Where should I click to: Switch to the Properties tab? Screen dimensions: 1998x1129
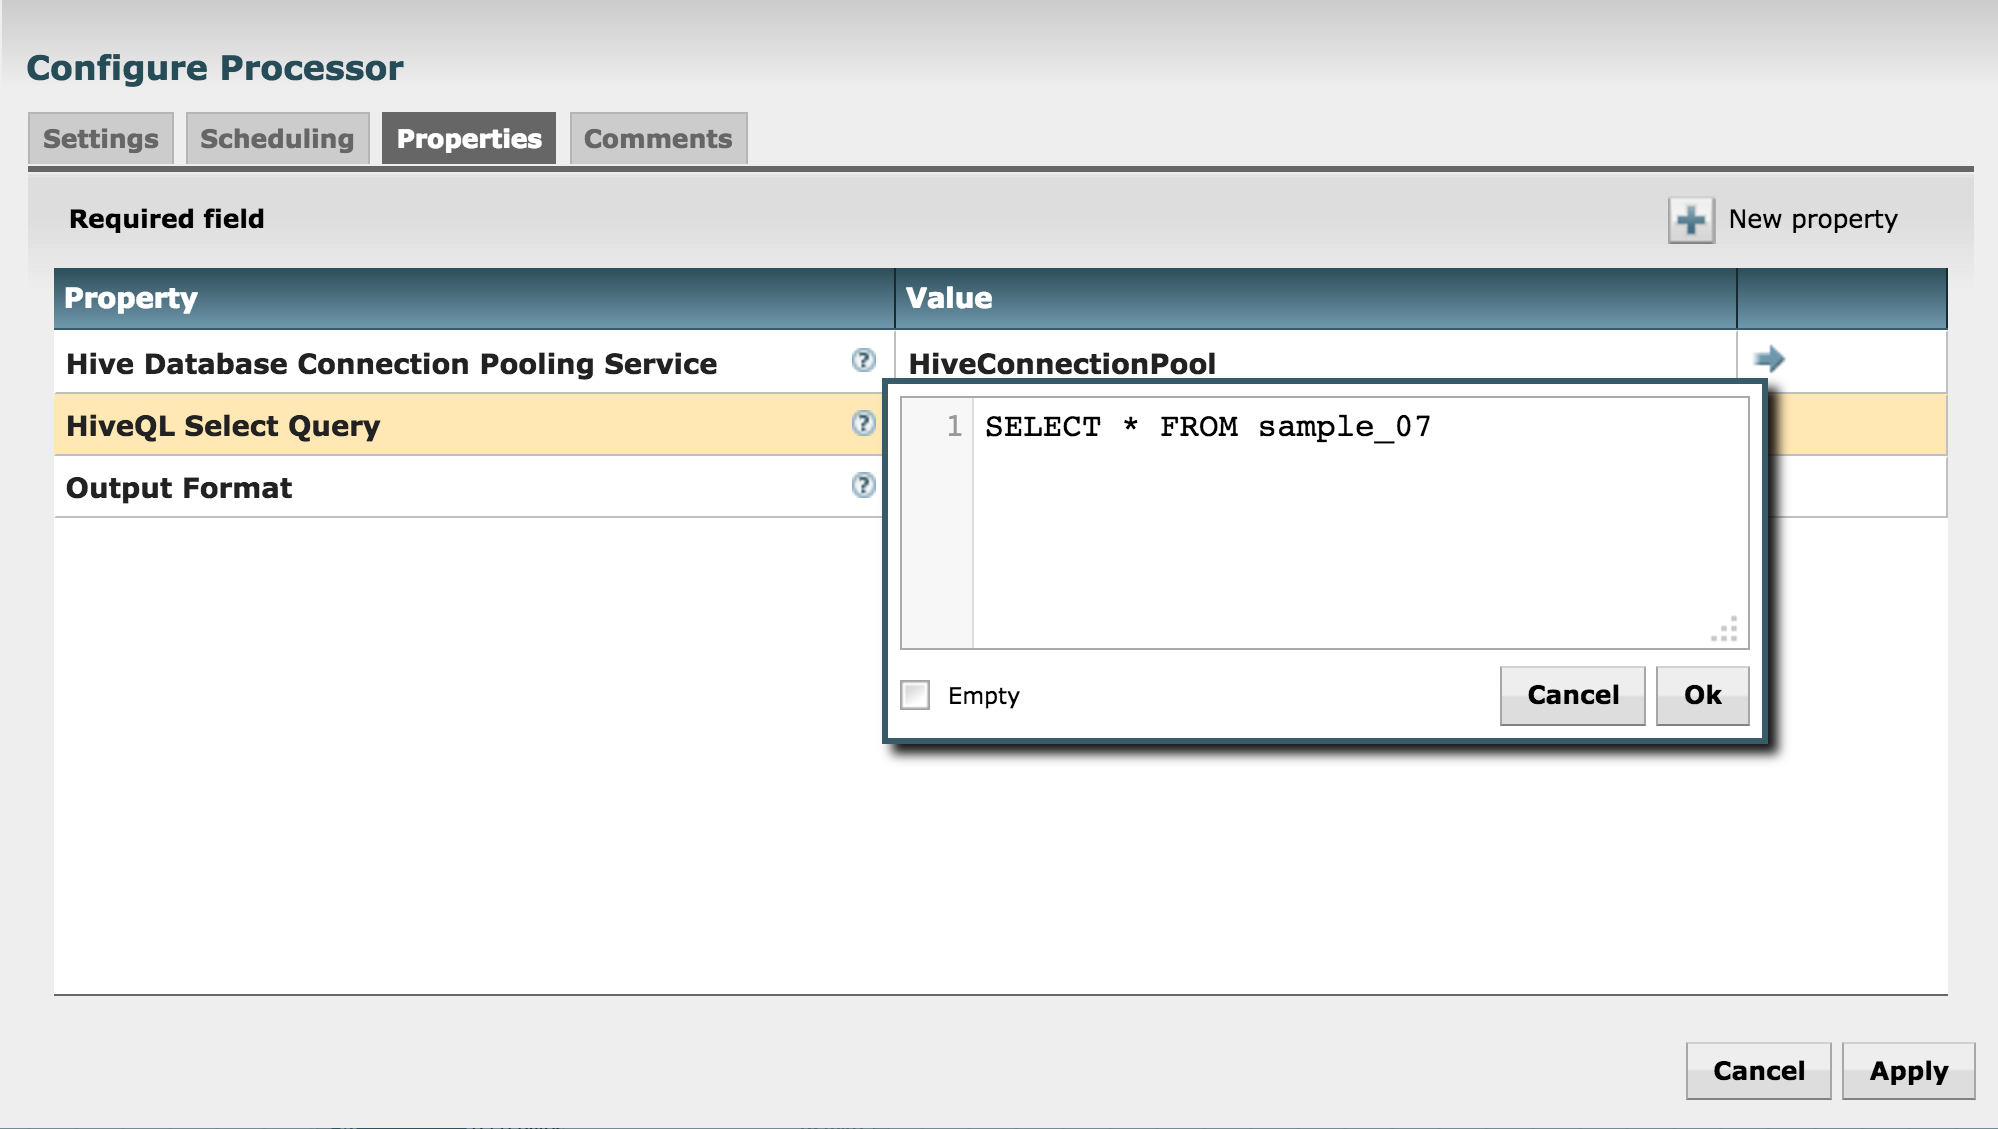(468, 137)
